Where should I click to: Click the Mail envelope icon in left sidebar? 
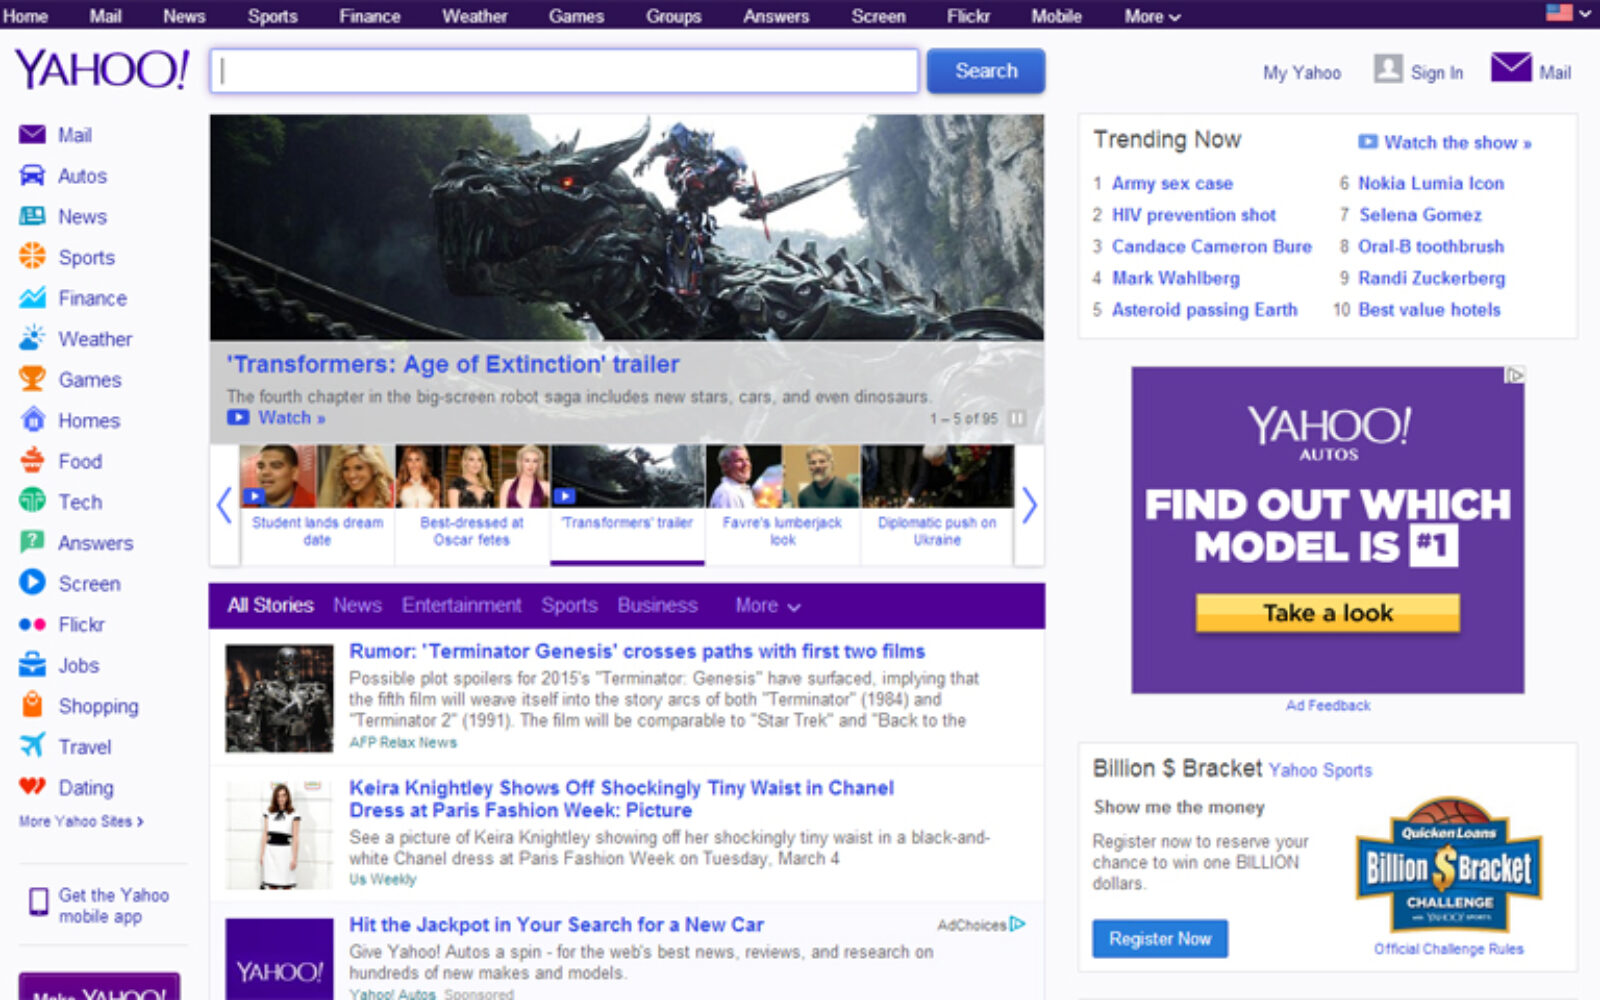[32, 135]
